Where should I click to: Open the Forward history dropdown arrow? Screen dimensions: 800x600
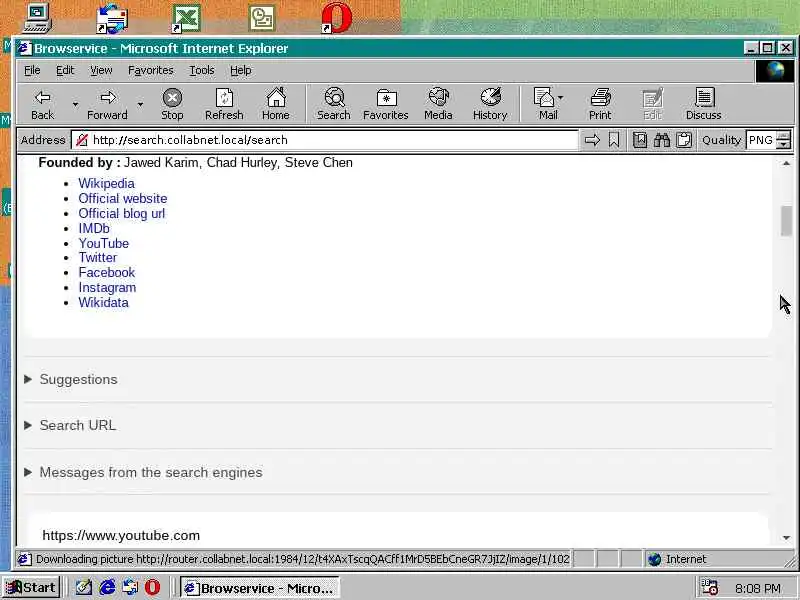click(140, 105)
